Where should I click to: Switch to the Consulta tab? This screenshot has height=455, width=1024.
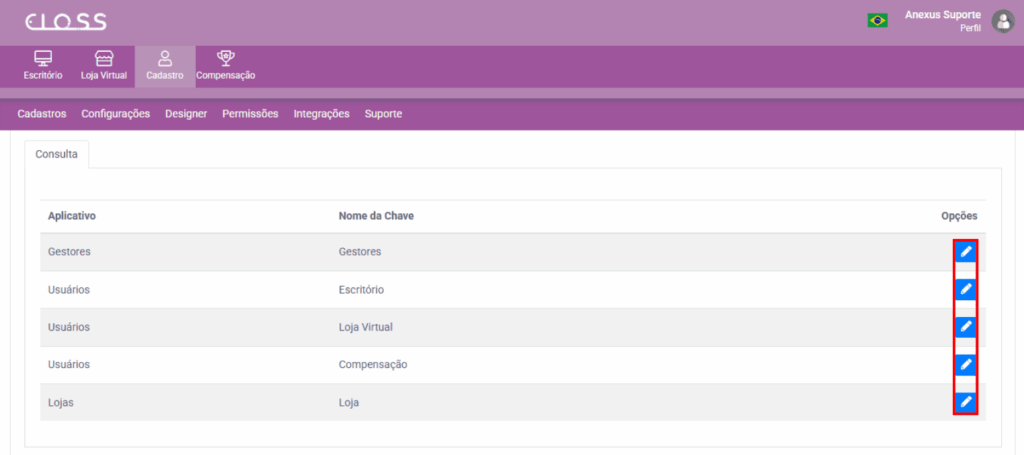[57, 154]
